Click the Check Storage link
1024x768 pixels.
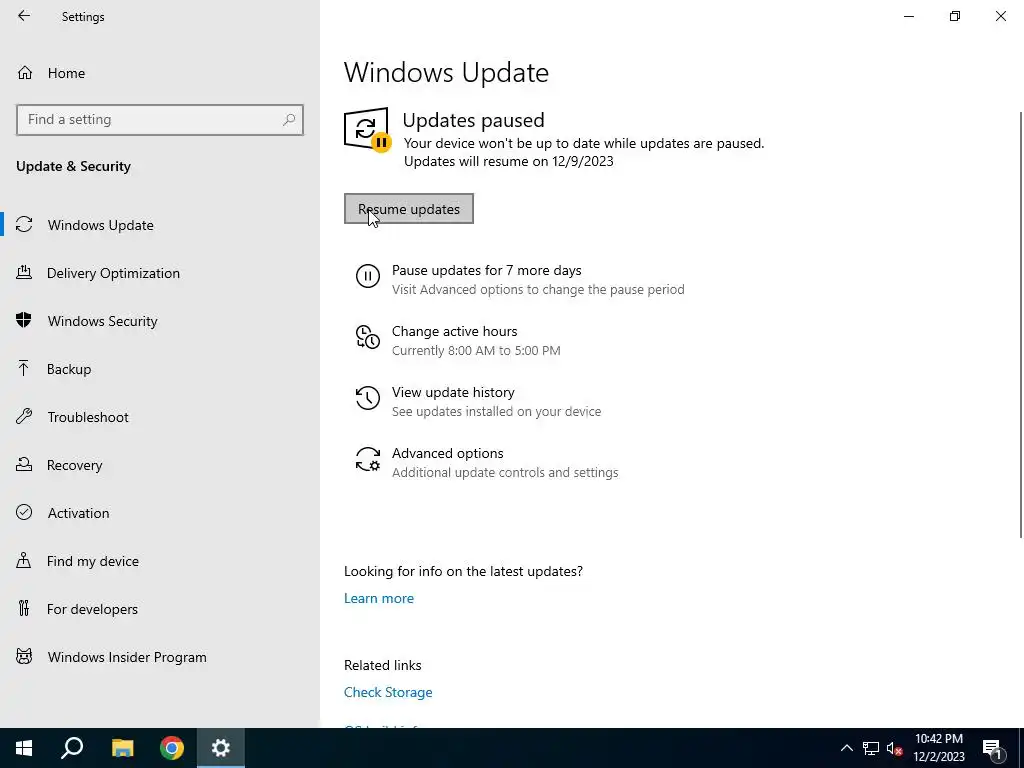click(x=388, y=692)
